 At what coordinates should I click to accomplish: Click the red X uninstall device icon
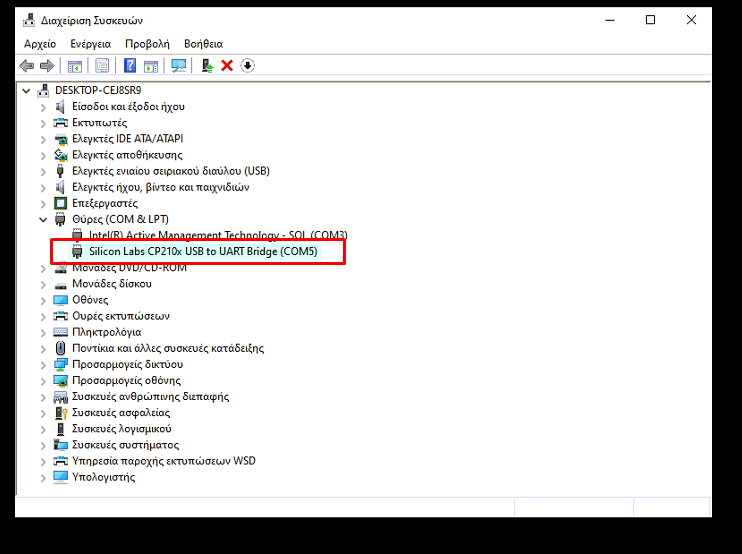227,66
